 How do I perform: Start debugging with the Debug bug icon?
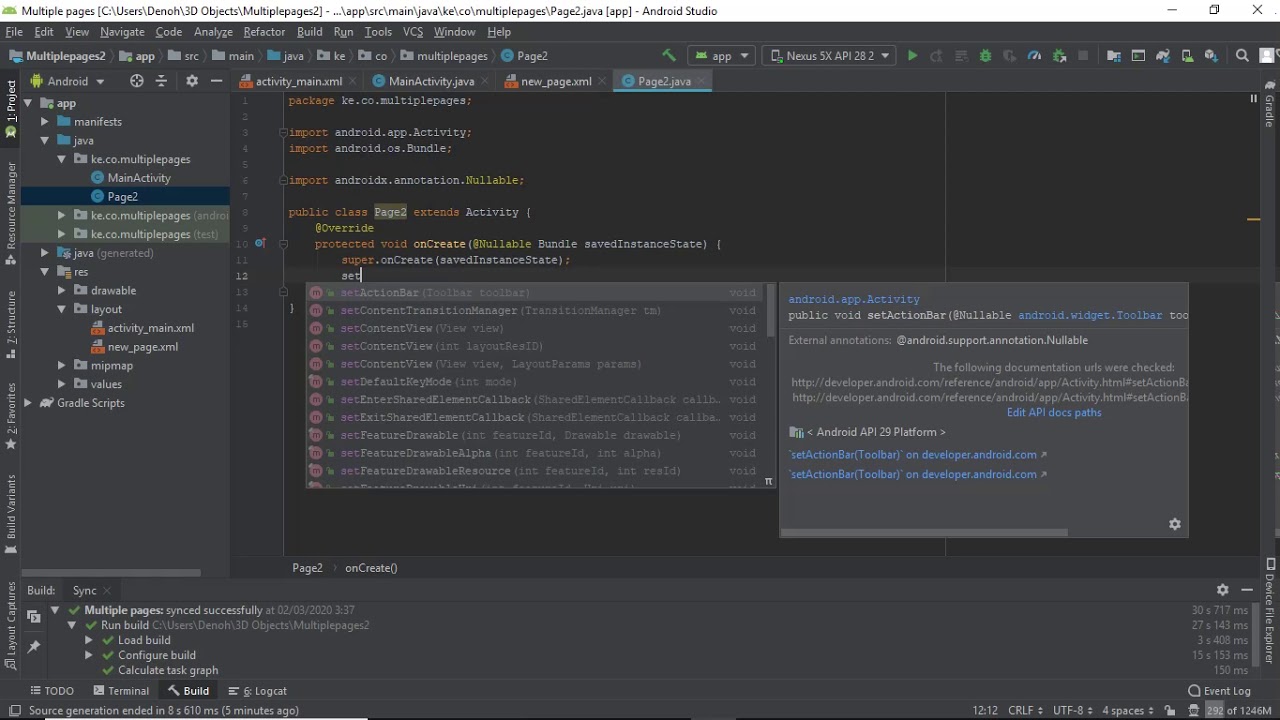[x=985, y=56]
